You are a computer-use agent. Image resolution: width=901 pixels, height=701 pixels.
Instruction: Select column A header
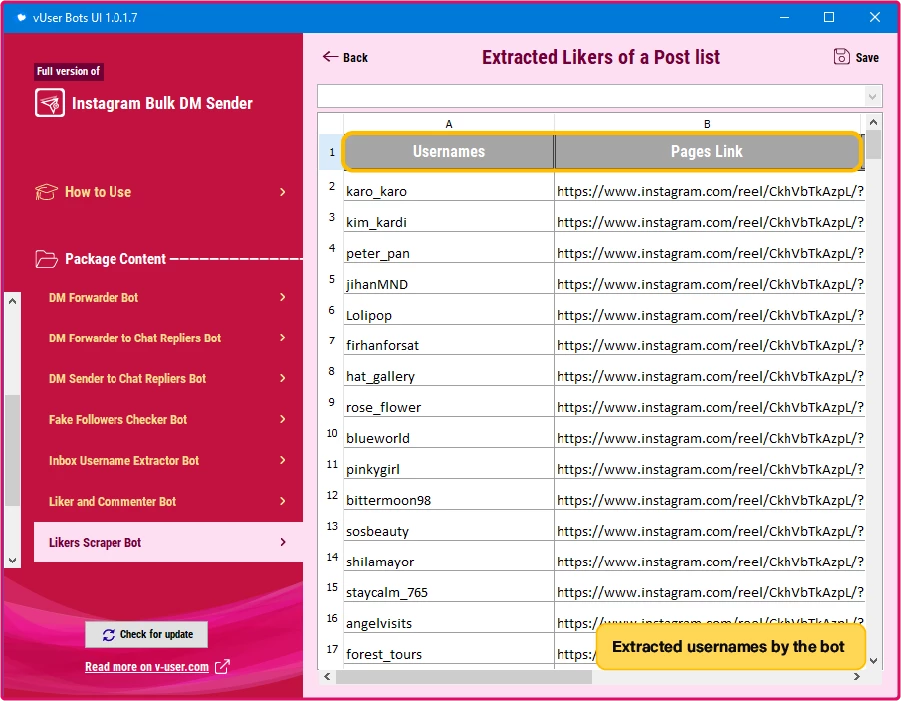click(449, 124)
